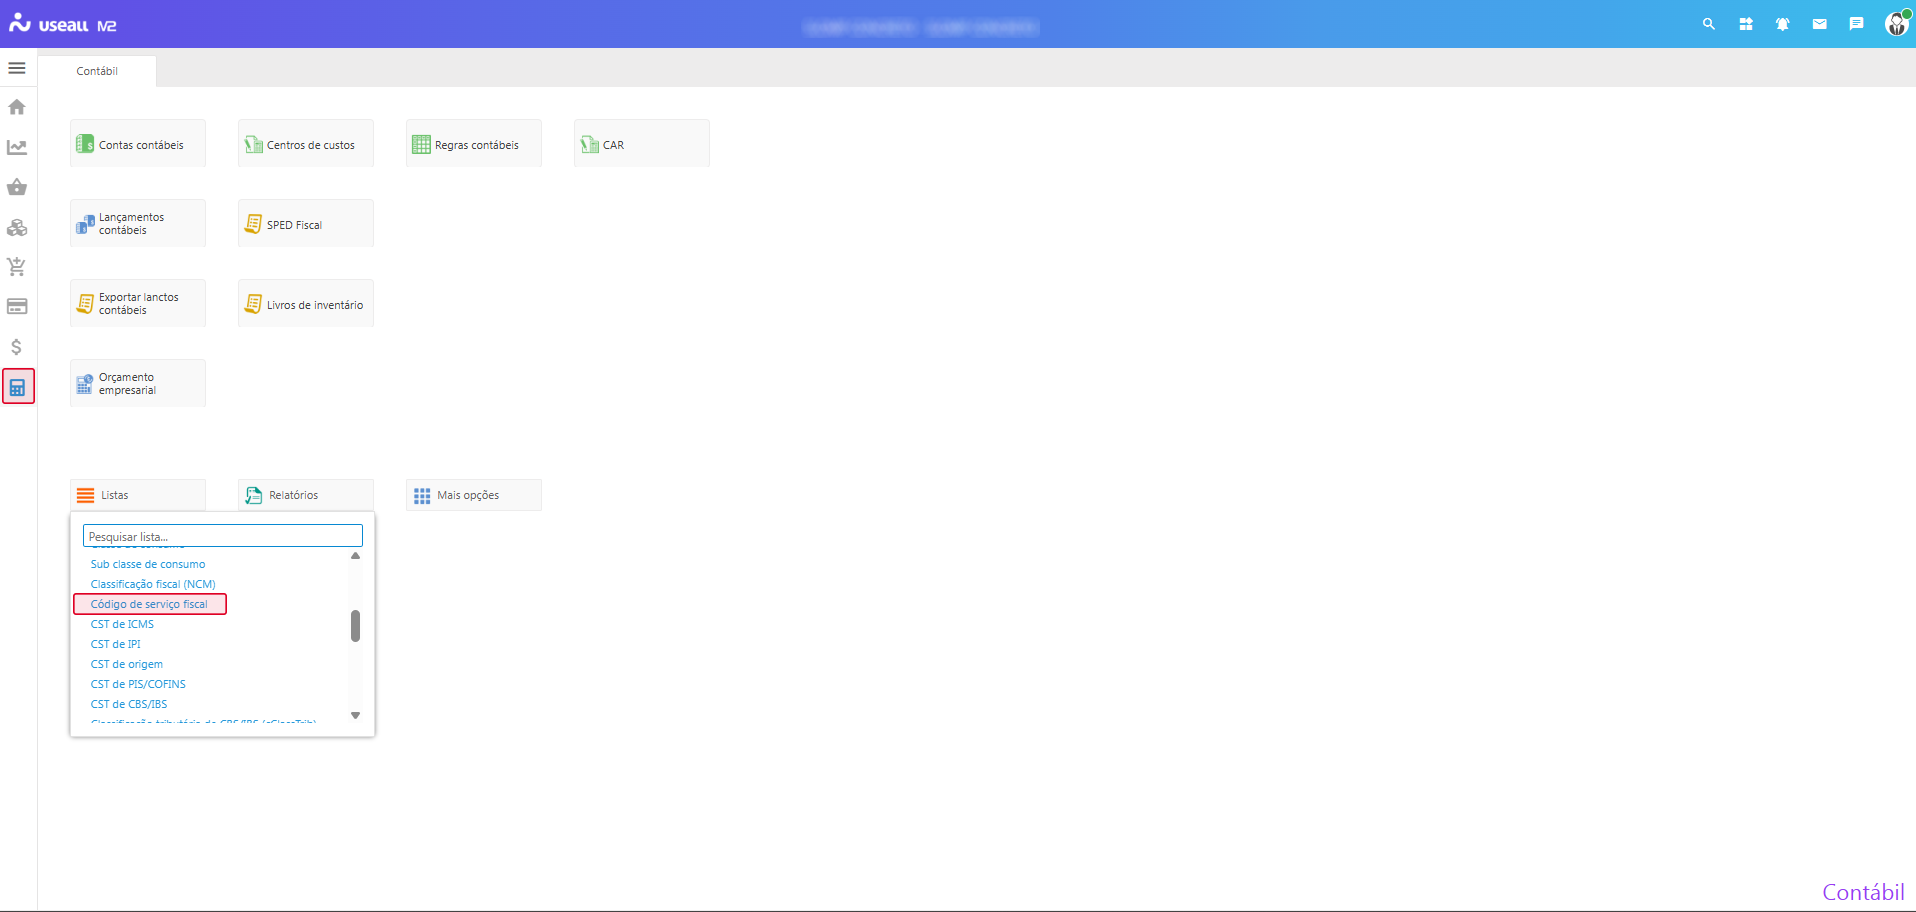Click the user avatar in top bar
Viewport: 1916px width, 912px height.
pos(1896,24)
